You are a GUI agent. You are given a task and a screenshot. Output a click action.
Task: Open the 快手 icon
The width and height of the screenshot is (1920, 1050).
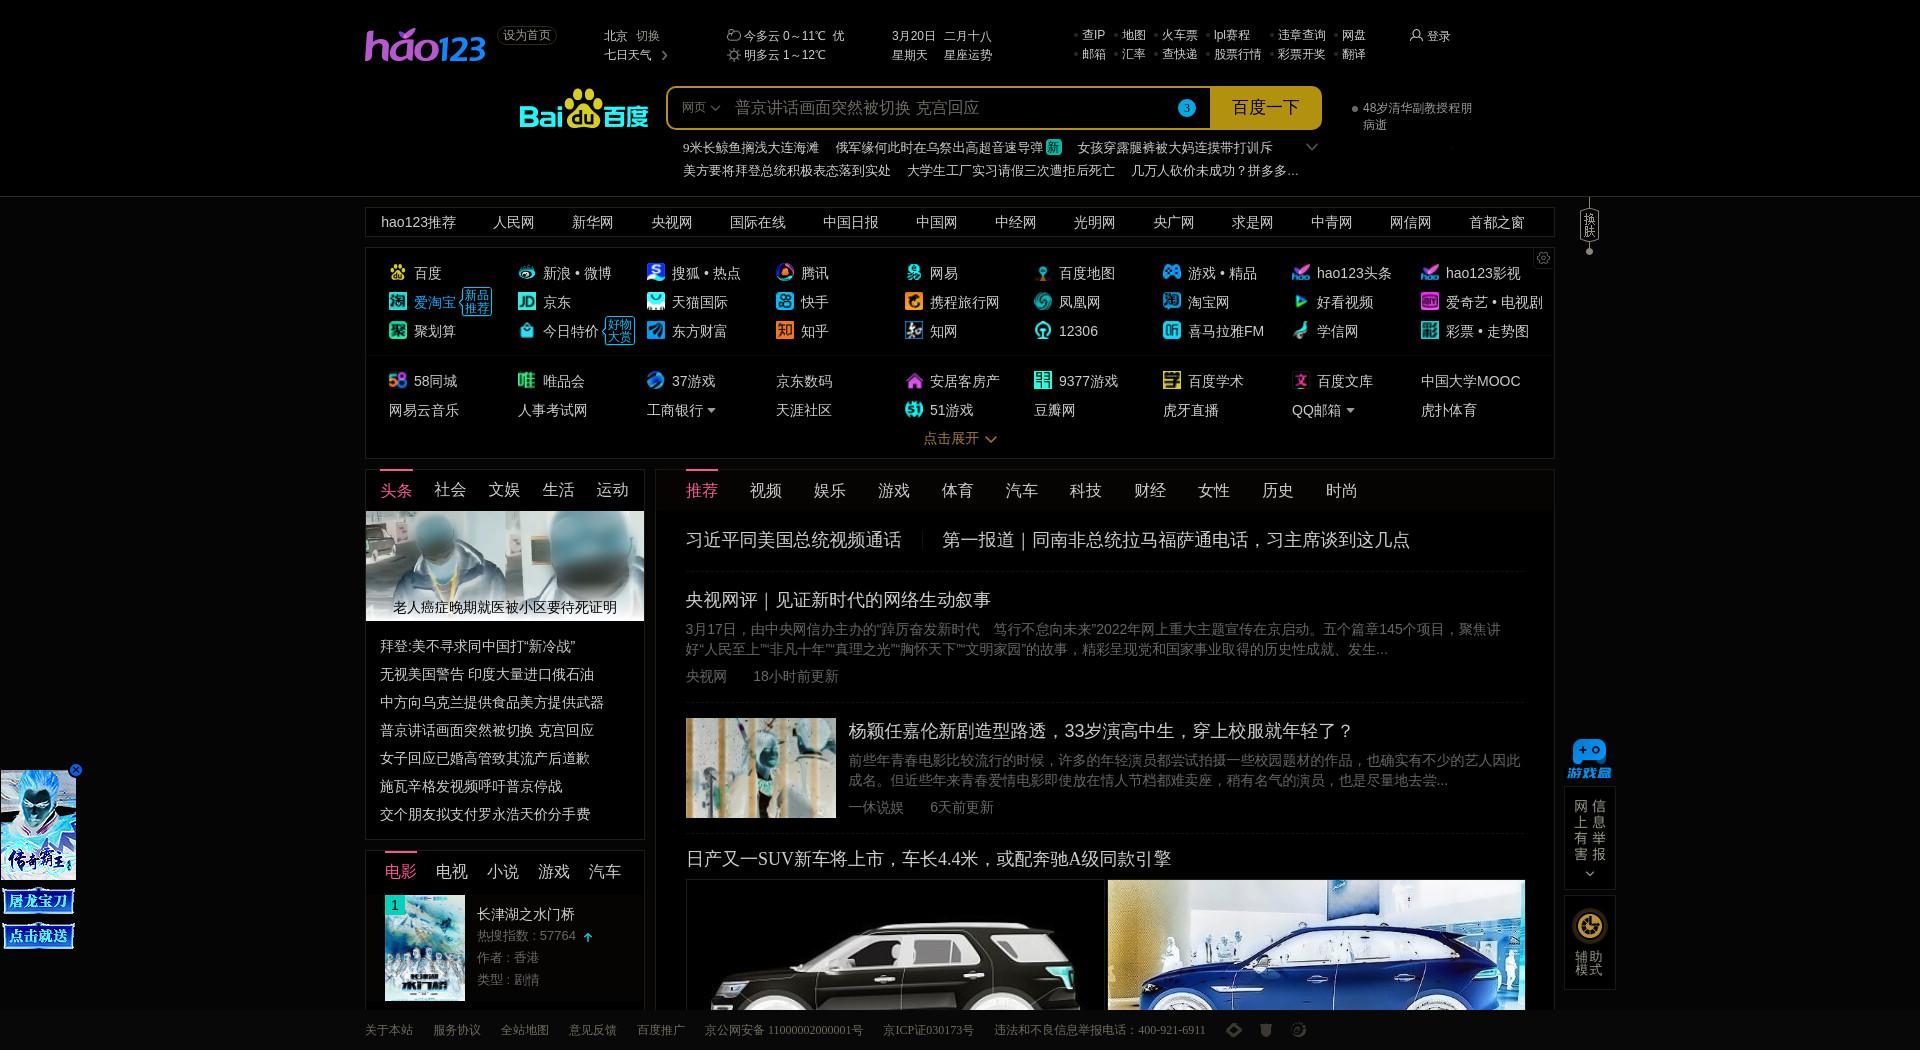click(785, 302)
